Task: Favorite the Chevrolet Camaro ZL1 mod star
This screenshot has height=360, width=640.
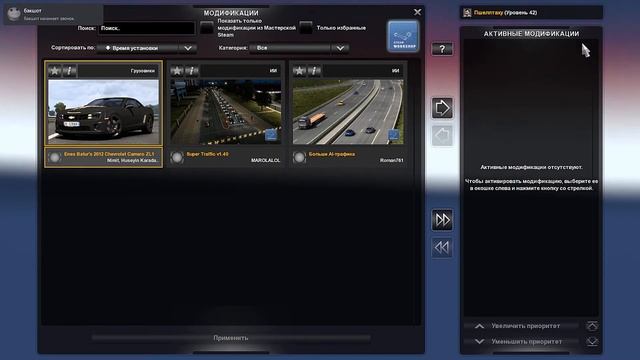Action: click(54, 71)
